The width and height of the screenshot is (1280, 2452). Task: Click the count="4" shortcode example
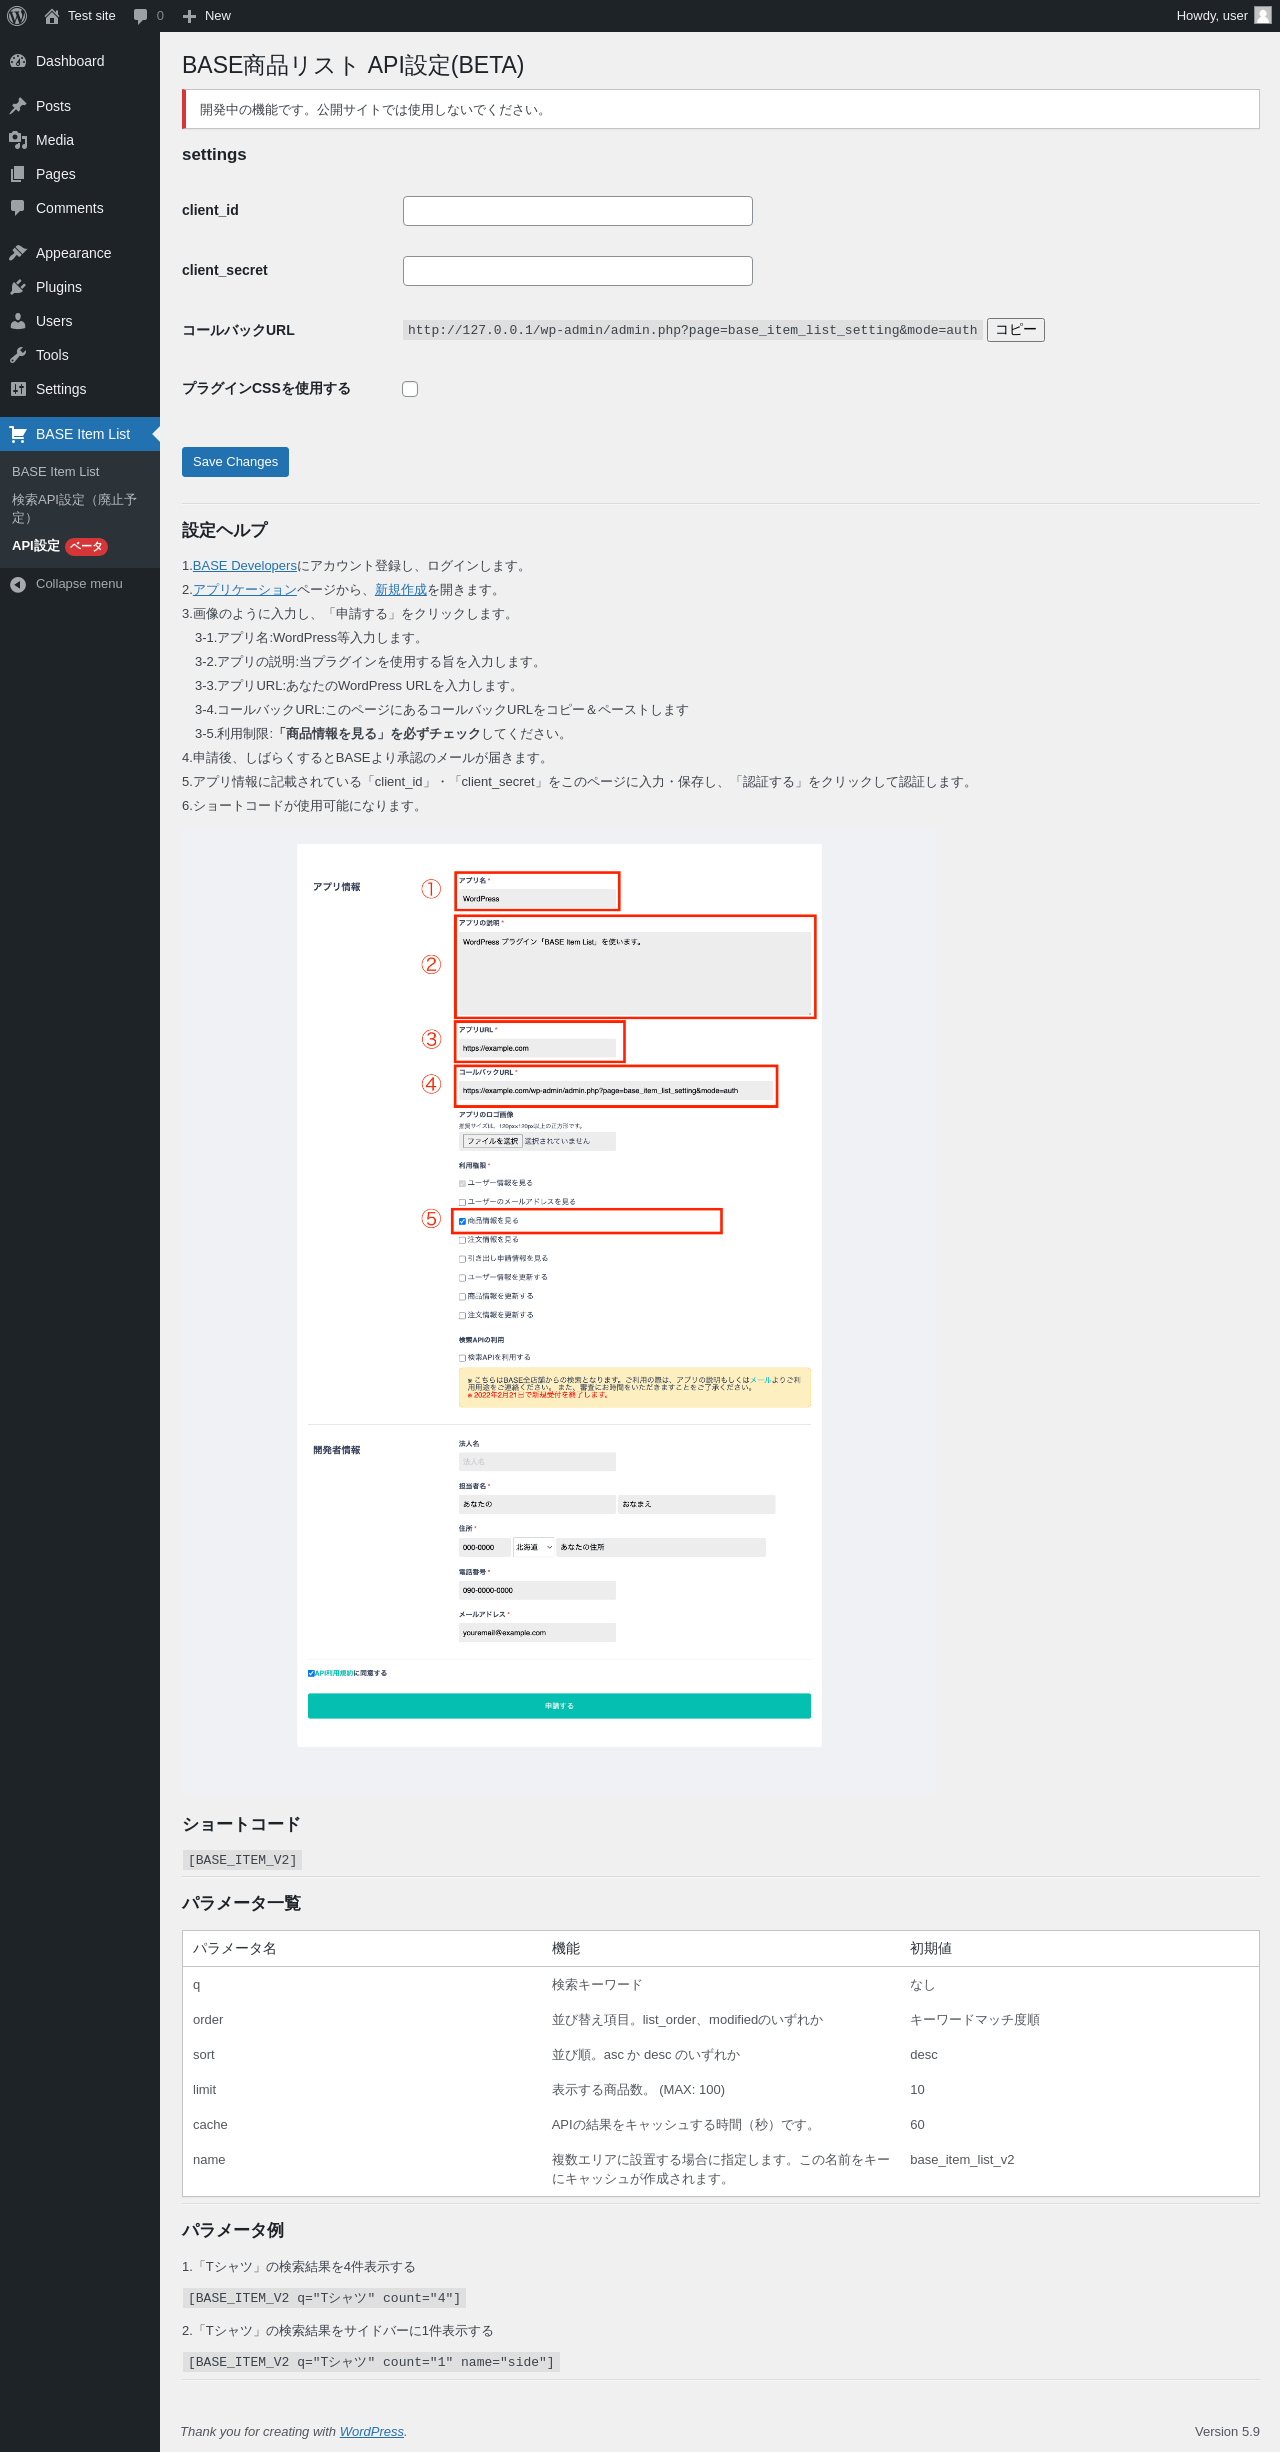pos(324,2298)
